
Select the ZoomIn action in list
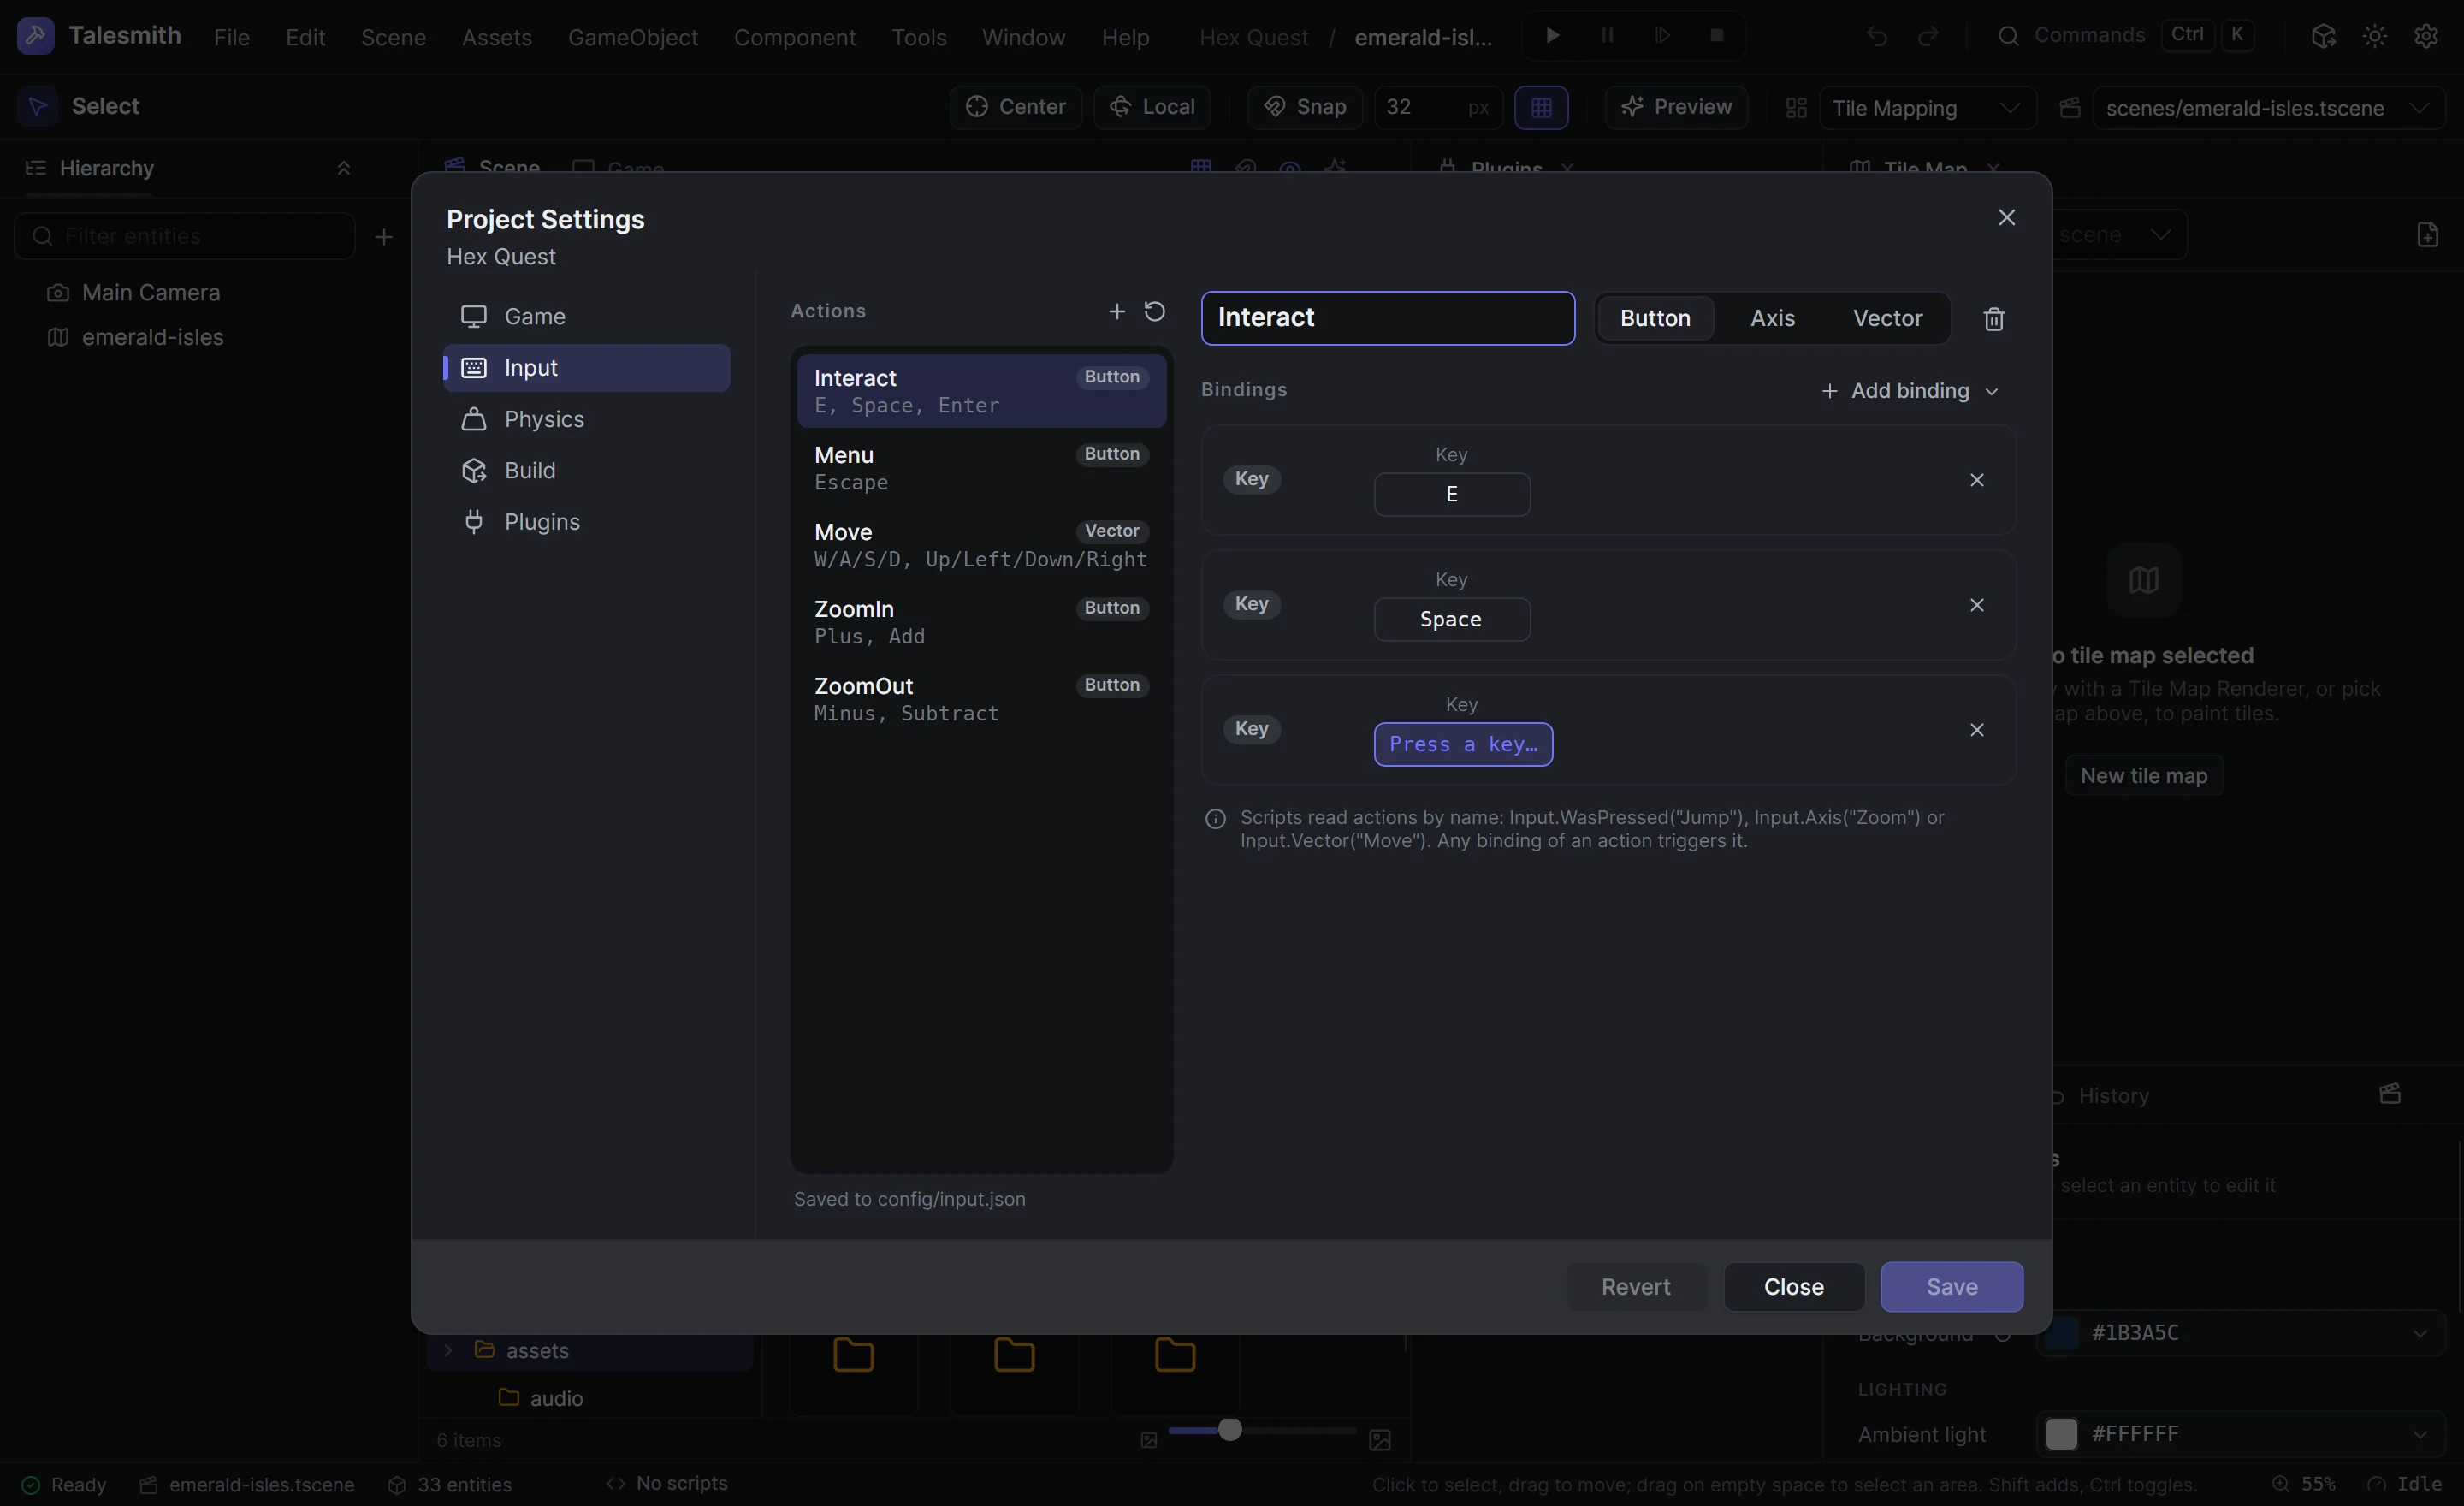[981, 622]
